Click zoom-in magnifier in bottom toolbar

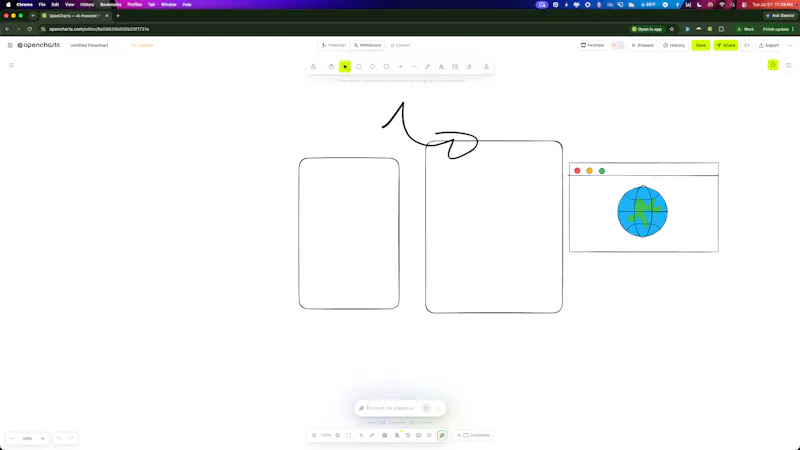(338, 435)
